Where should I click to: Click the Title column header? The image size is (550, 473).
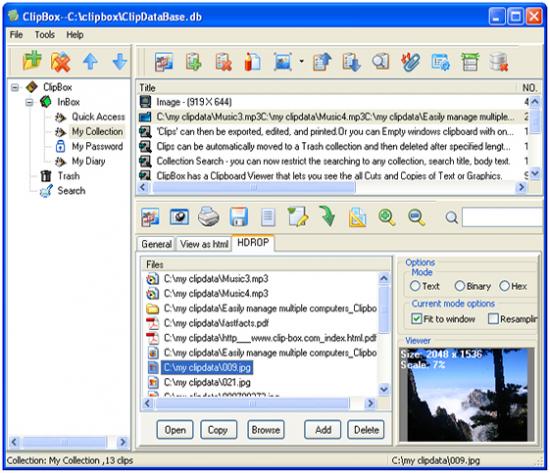(x=326, y=87)
